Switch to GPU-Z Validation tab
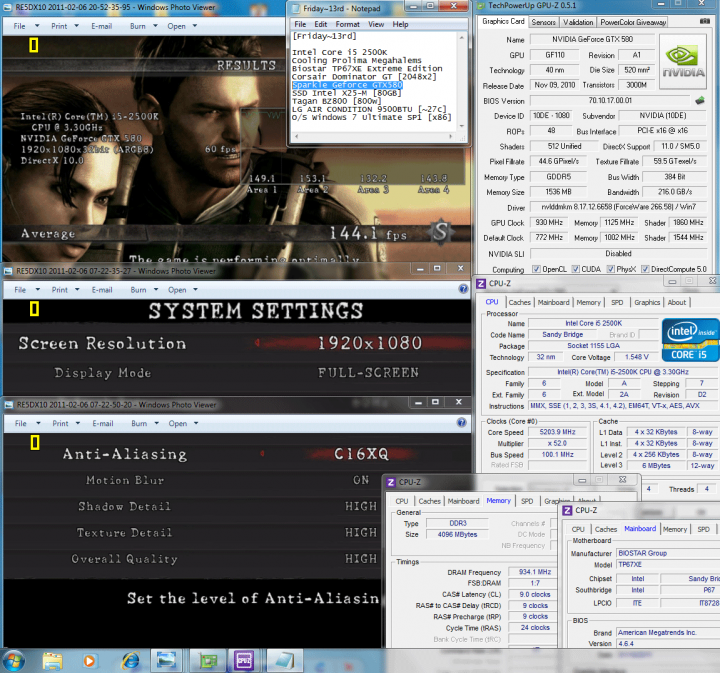 (578, 22)
